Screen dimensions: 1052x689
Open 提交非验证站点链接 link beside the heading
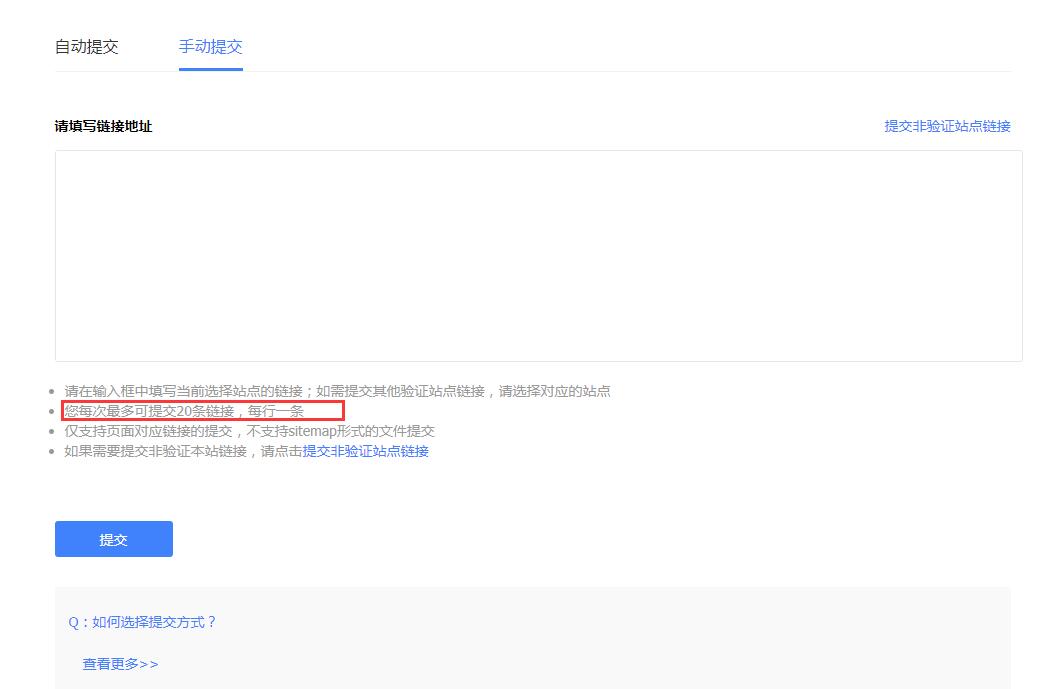[x=946, y=126]
